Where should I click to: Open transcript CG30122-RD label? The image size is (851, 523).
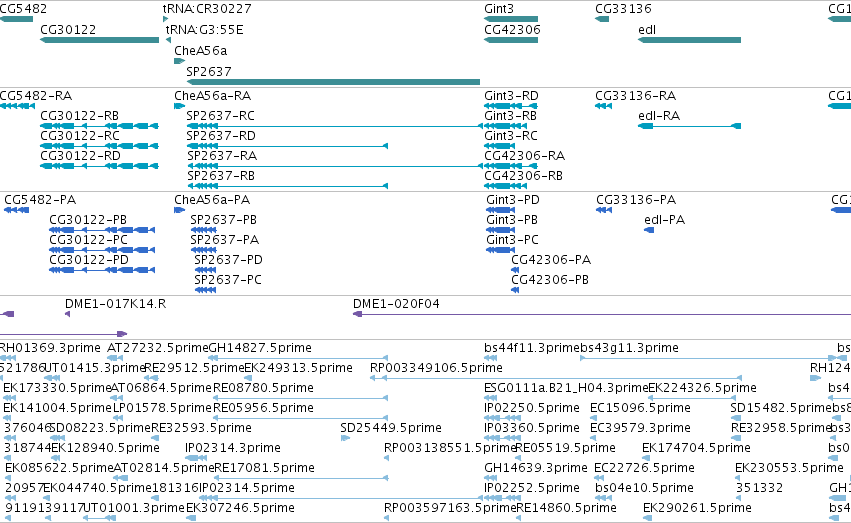[80, 156]
